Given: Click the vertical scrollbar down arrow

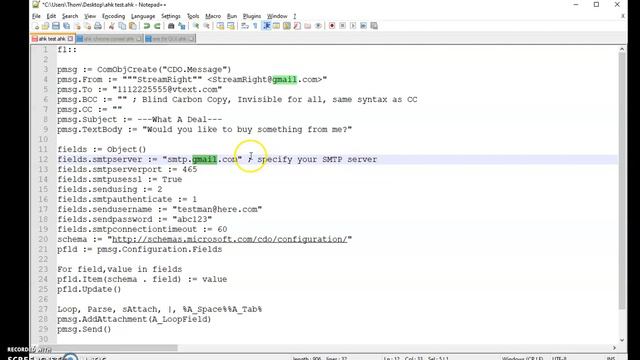Looking at the screenshot, I should pos(622,340).
